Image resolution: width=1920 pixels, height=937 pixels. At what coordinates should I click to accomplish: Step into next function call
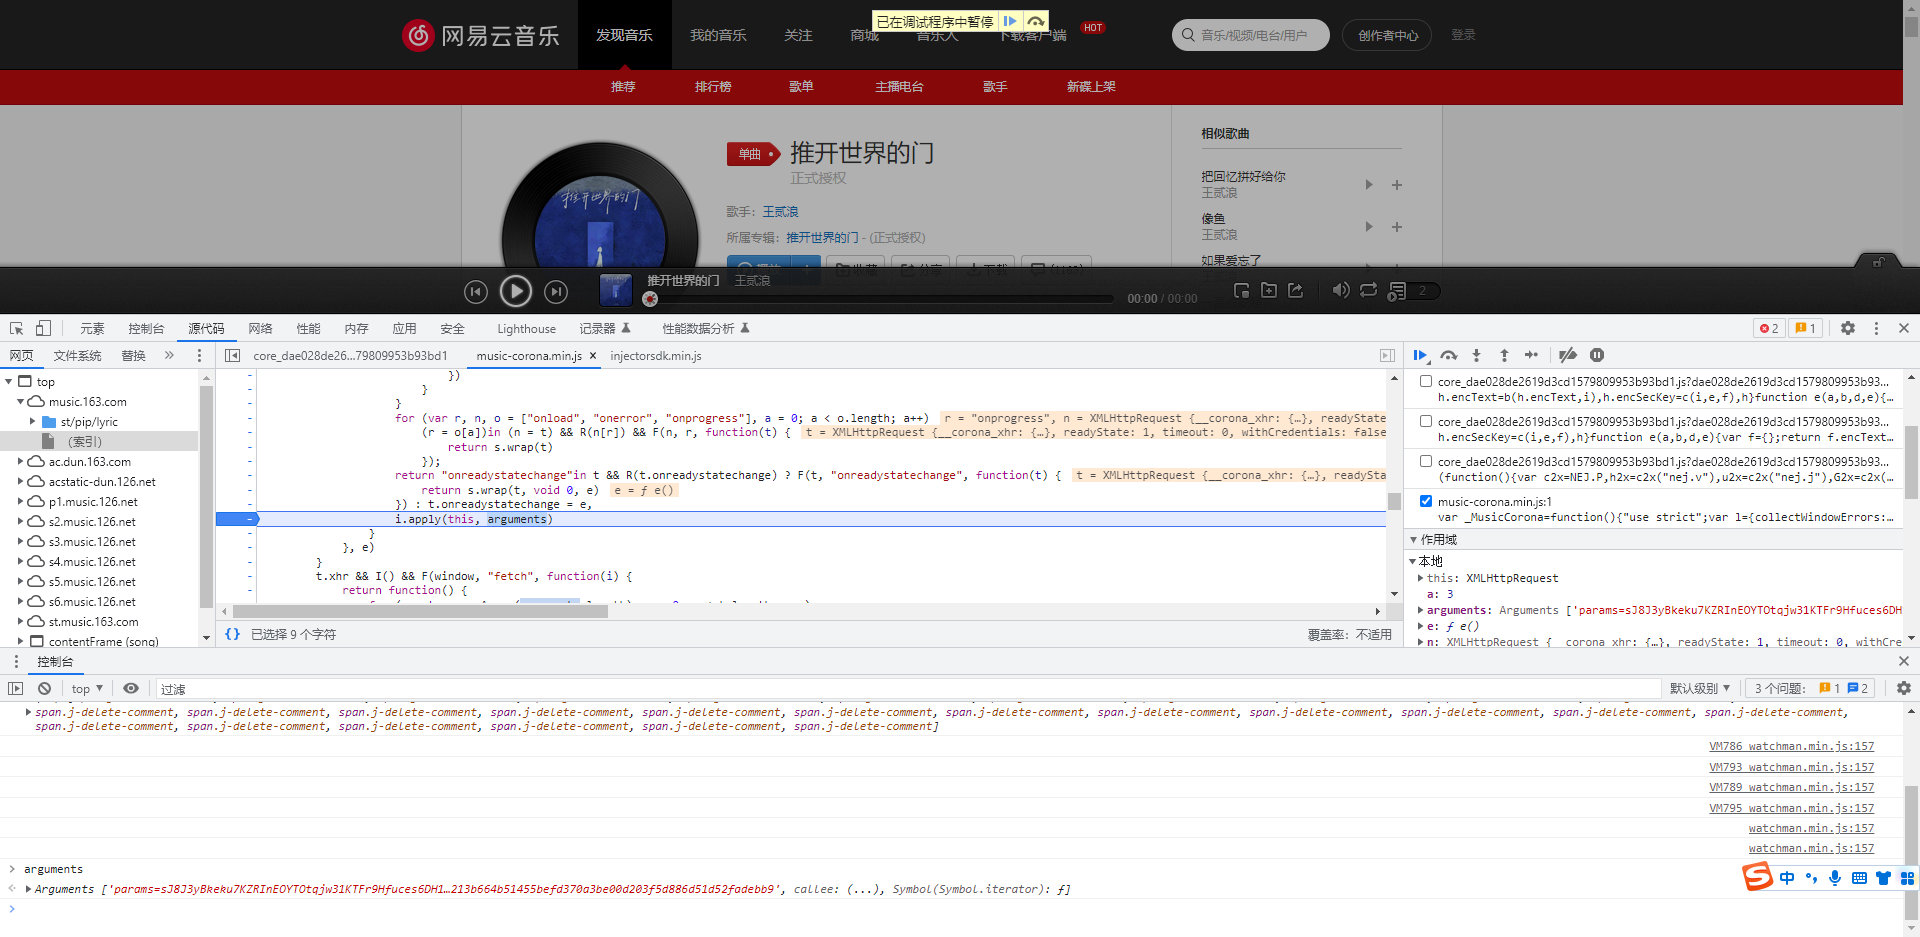[x=1476, y=355]
